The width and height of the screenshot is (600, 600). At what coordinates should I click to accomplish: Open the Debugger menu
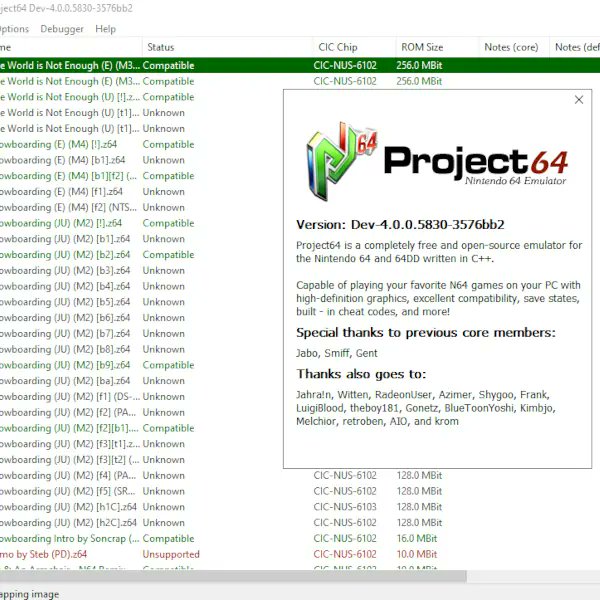62,29
